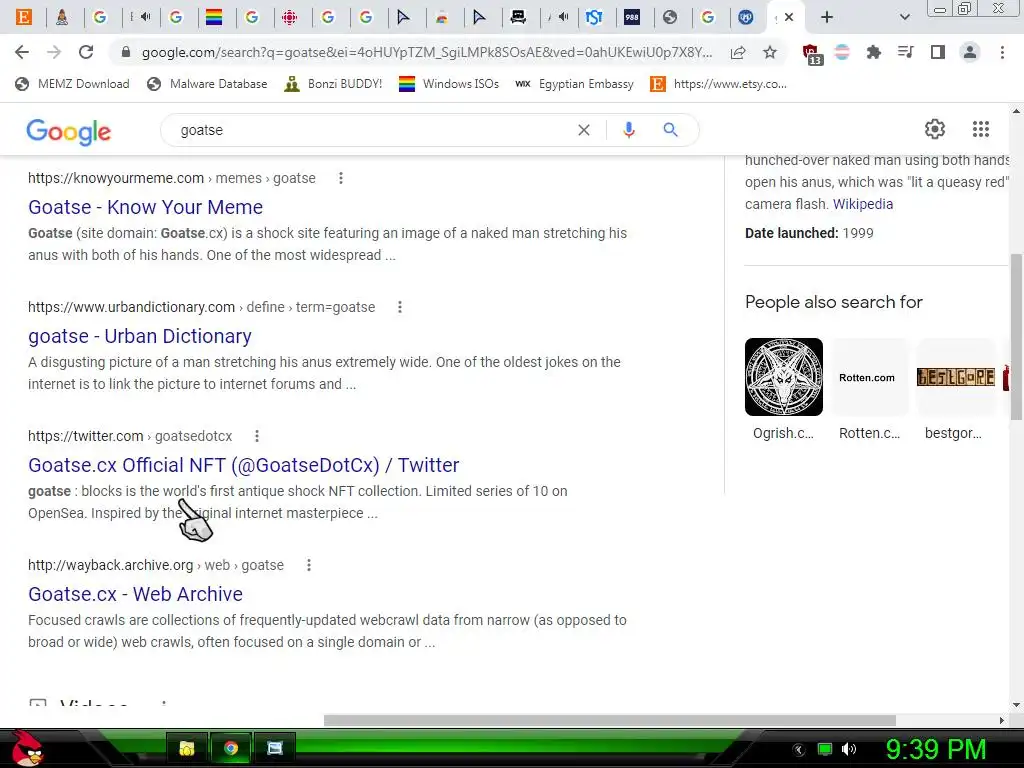Viewport: 1024px width, 768px height.
Task: Open the Extensions puzzle piece menu
Action: point(874,52)
